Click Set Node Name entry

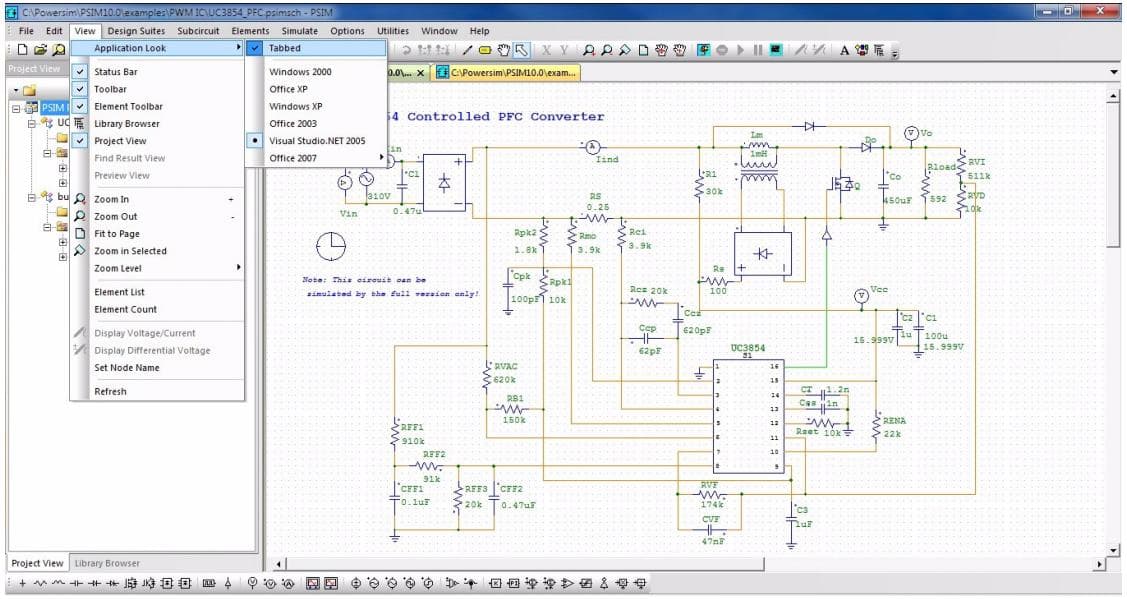pos(157,367)
